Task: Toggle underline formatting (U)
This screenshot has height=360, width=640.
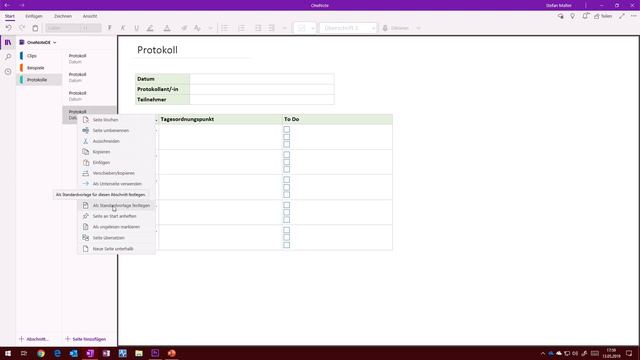Action: click(x=137, y=28)
